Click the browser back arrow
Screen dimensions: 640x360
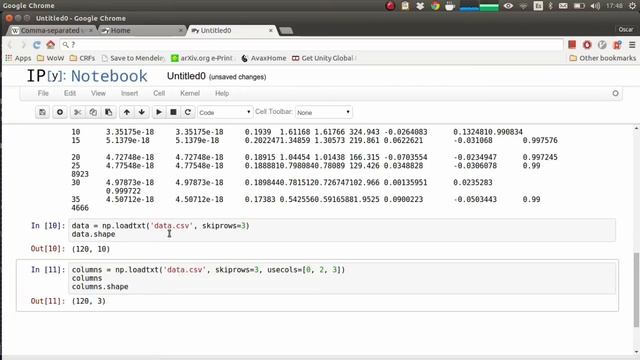pyautogui.click(x=10, y=44)
